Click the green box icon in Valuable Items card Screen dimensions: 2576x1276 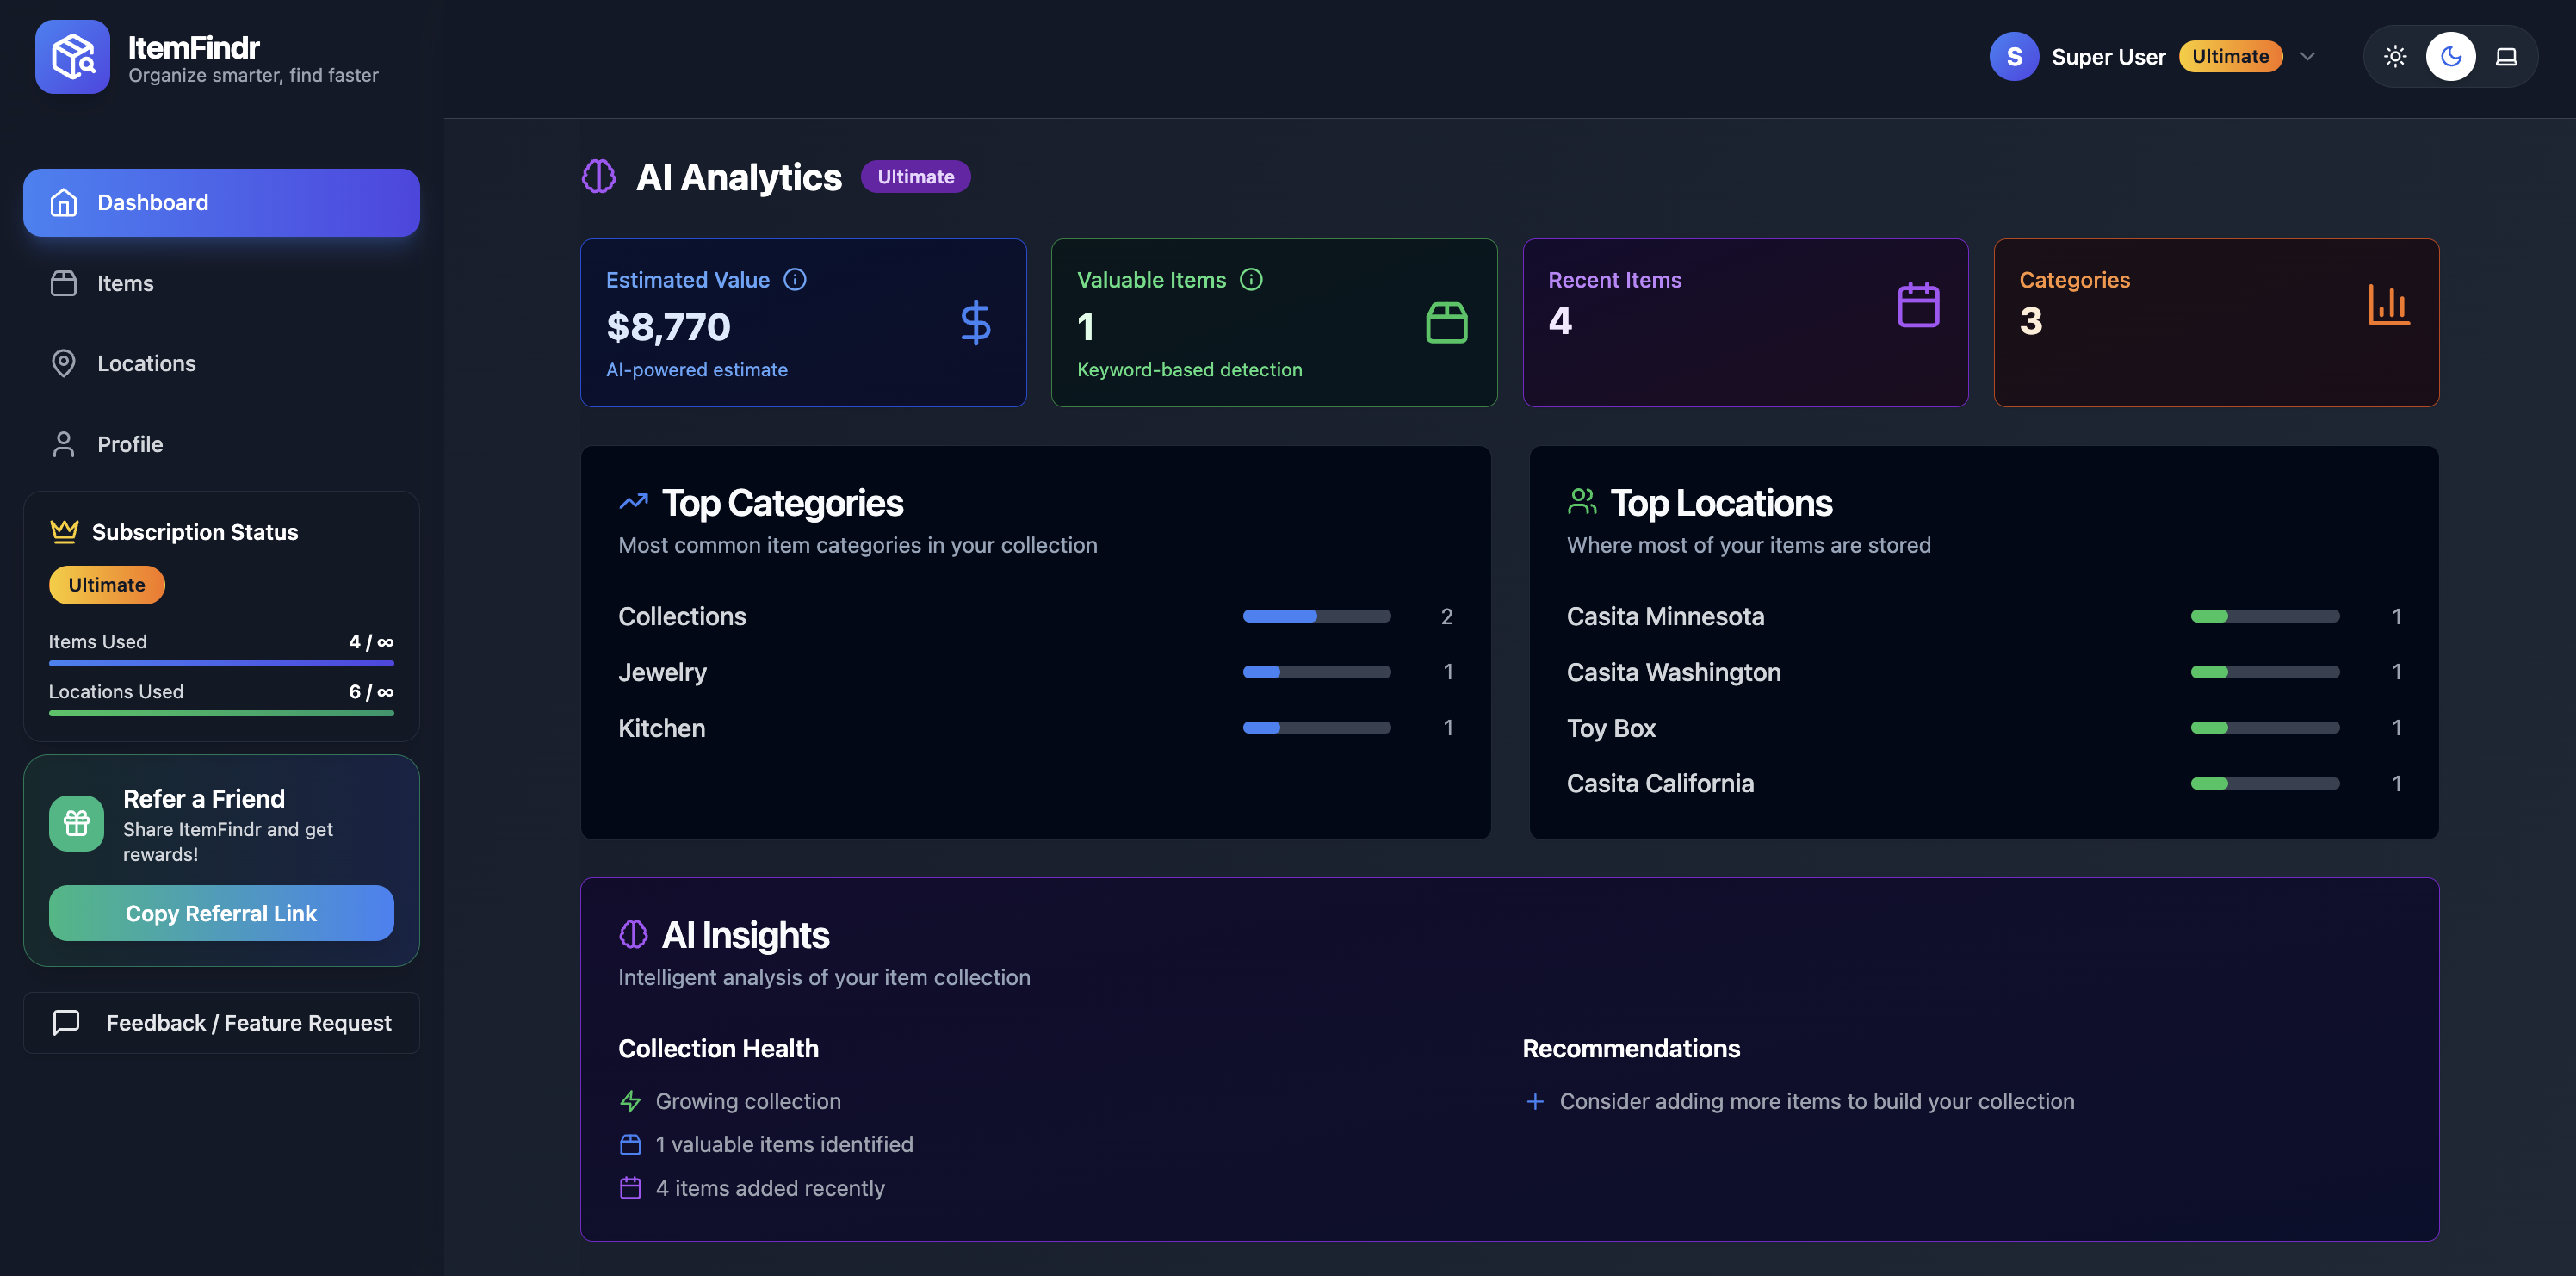(x=1446, y=323)
